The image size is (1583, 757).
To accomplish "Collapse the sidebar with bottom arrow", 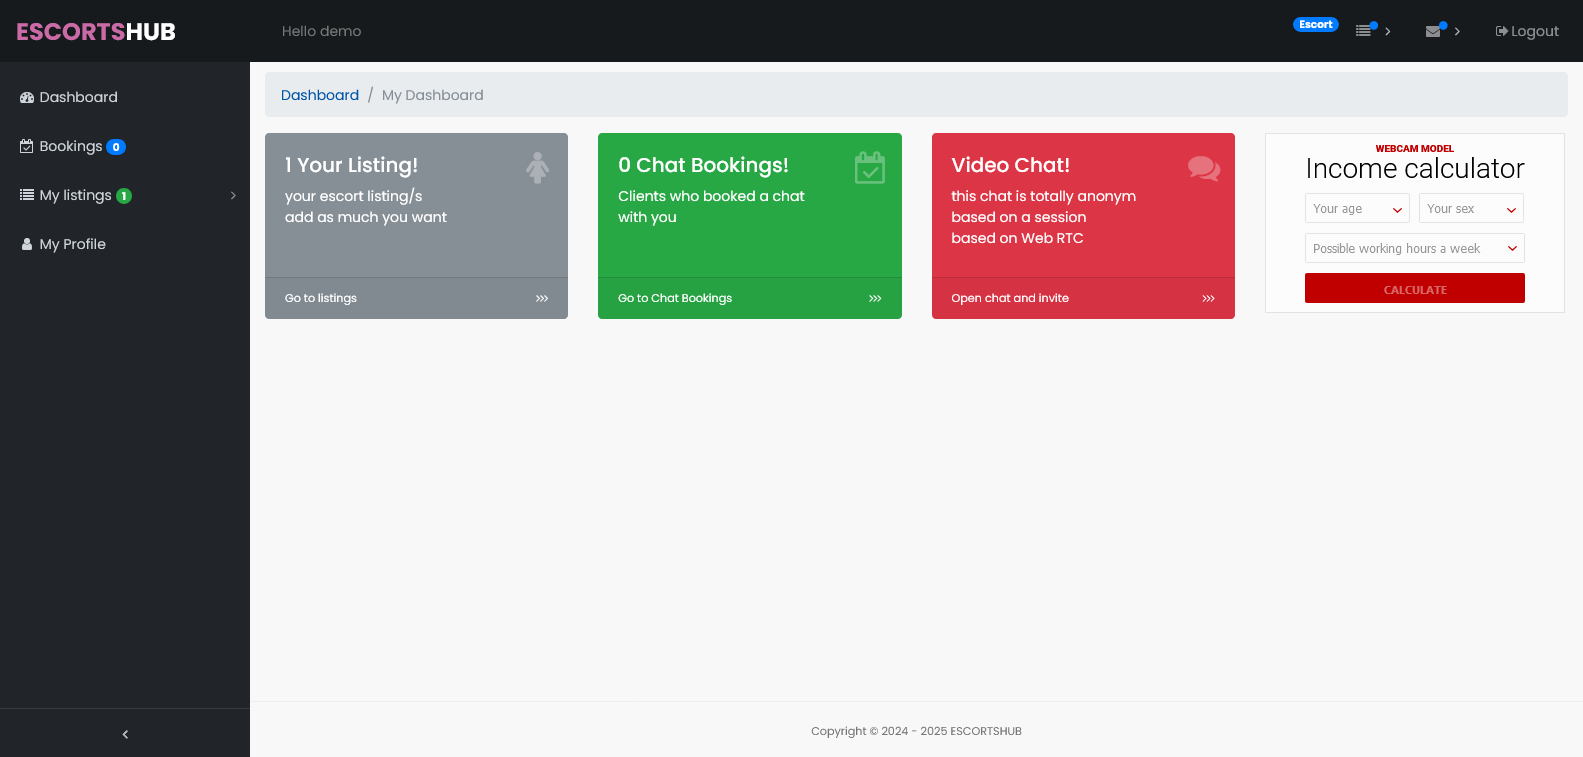I will [125, 734].
